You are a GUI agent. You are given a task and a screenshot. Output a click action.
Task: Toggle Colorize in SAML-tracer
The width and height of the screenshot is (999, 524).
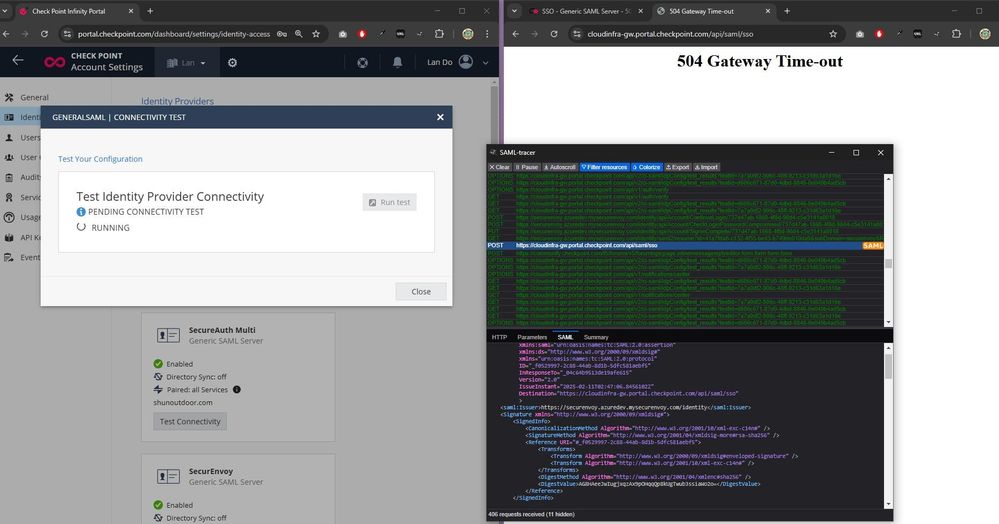[x=647, y=167]
